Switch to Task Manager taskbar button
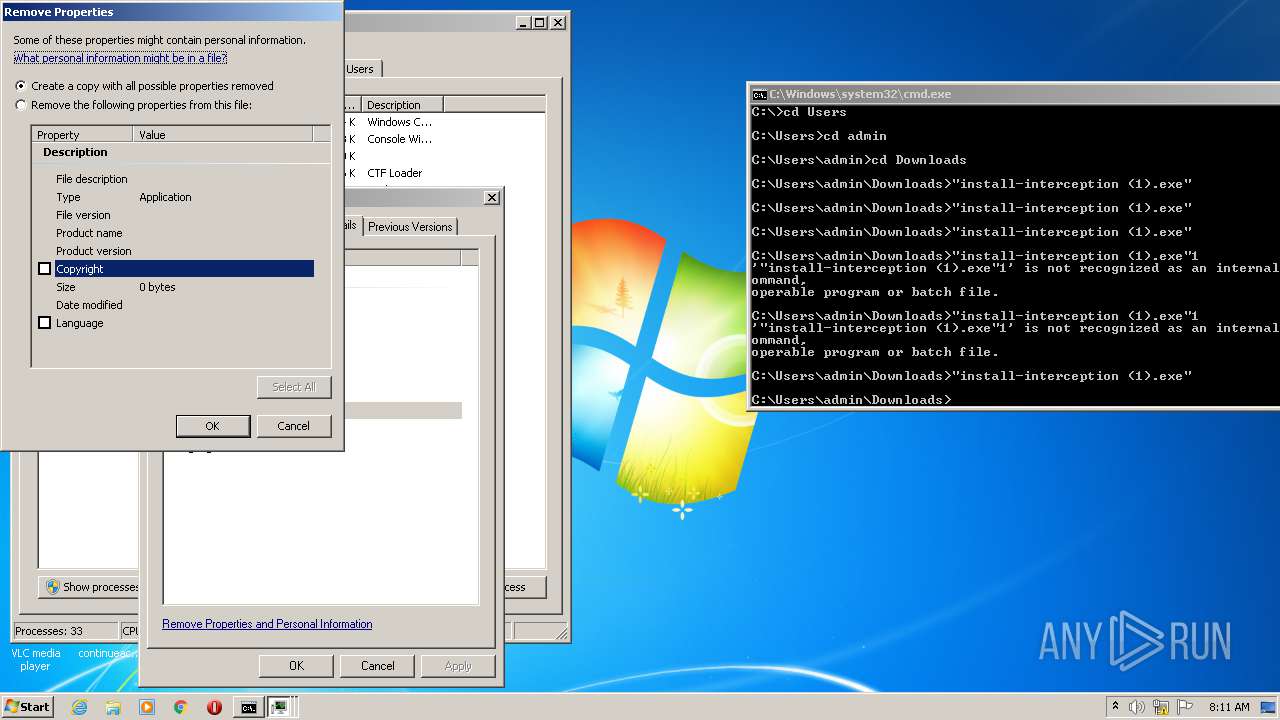Image resolution: width=1280 pixels, height=720 pixels. point(280,707)
